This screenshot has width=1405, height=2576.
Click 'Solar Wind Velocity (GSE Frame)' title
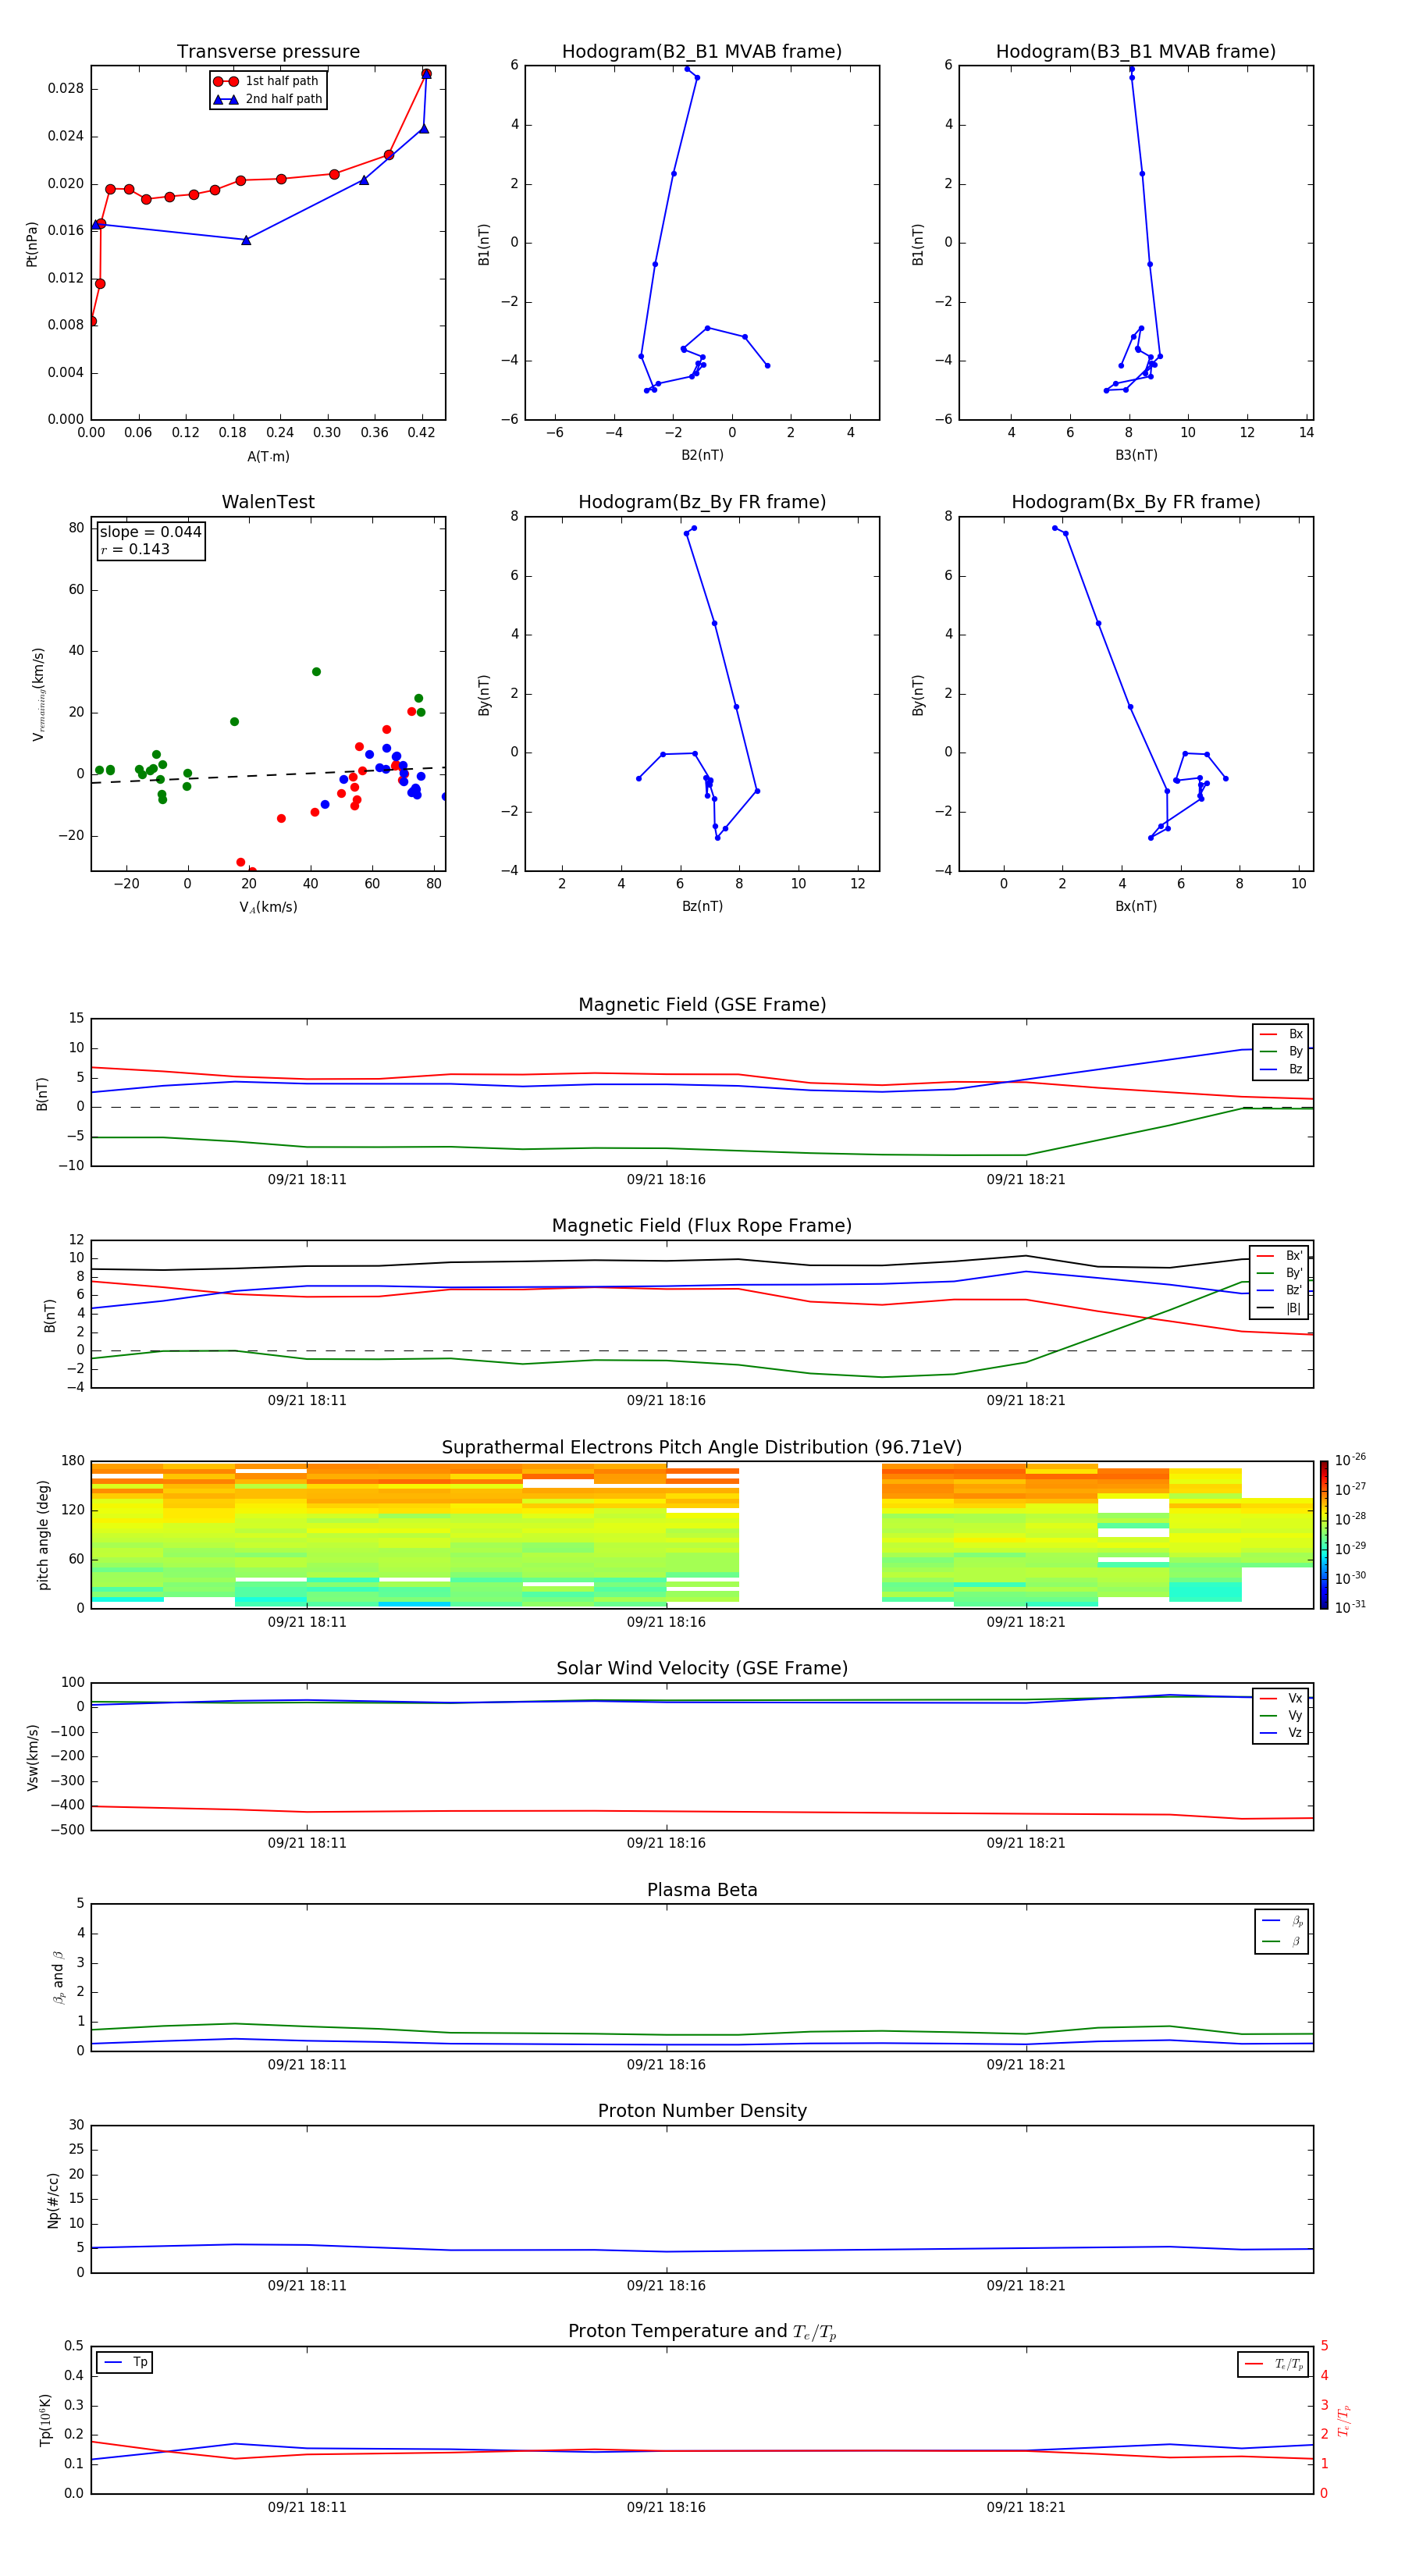coord(702,1668)
